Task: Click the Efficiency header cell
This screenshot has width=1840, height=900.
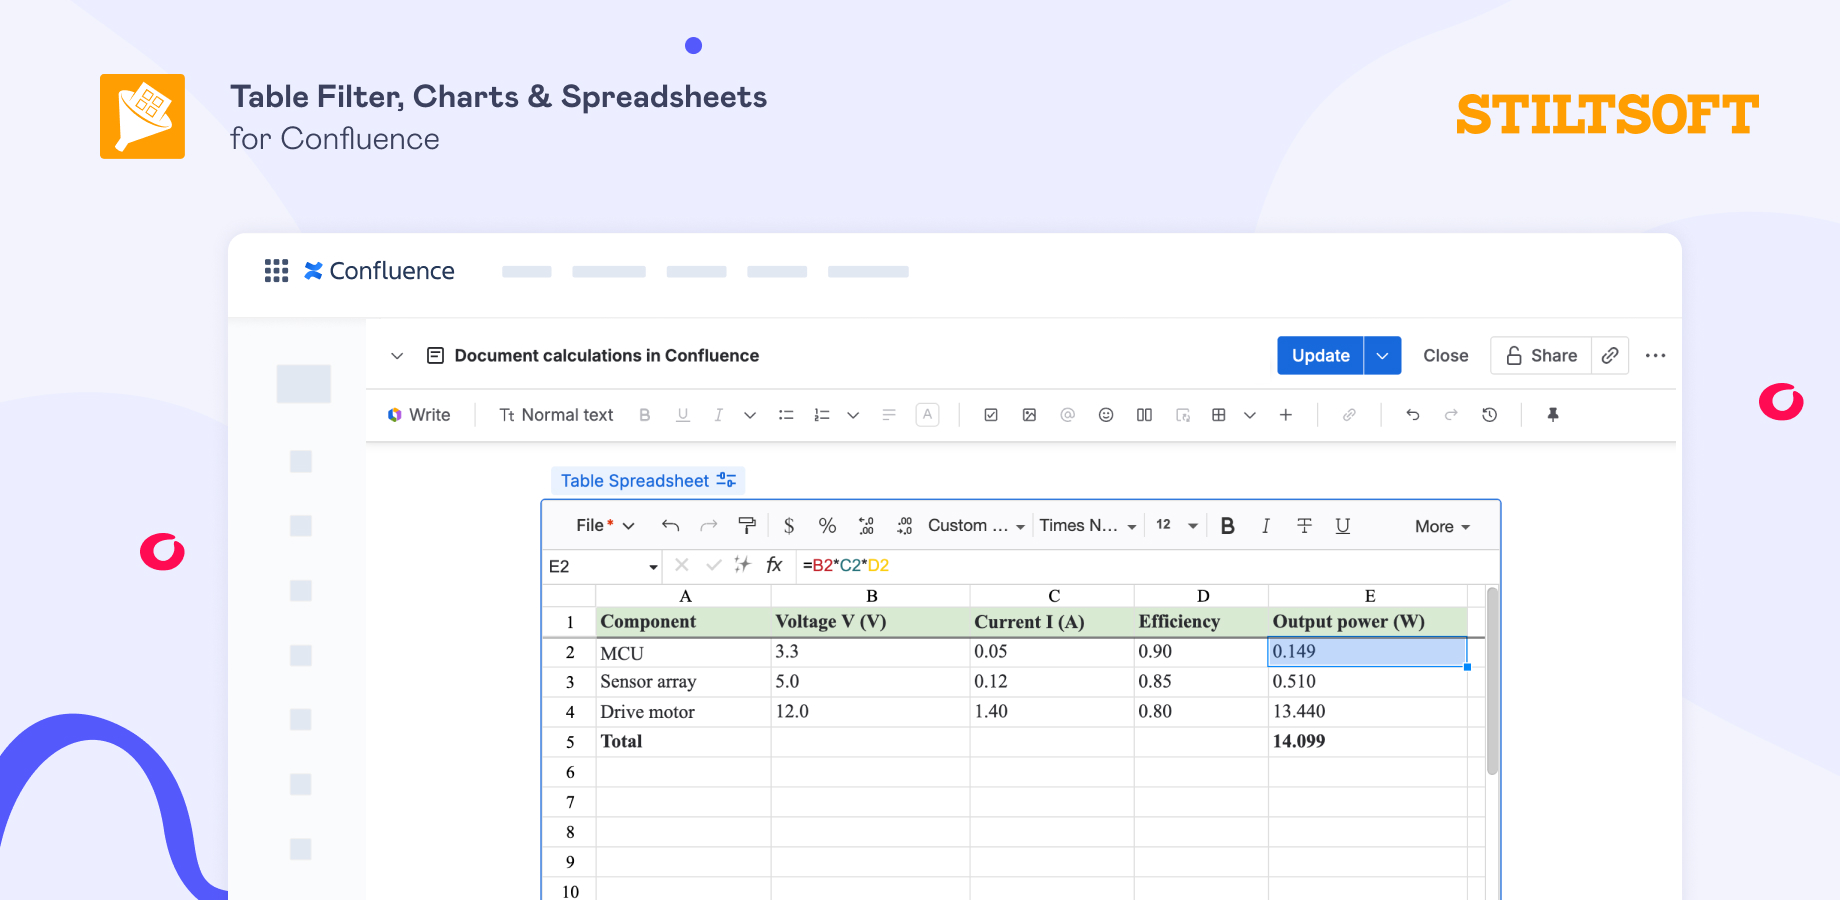Action: 1201,622
